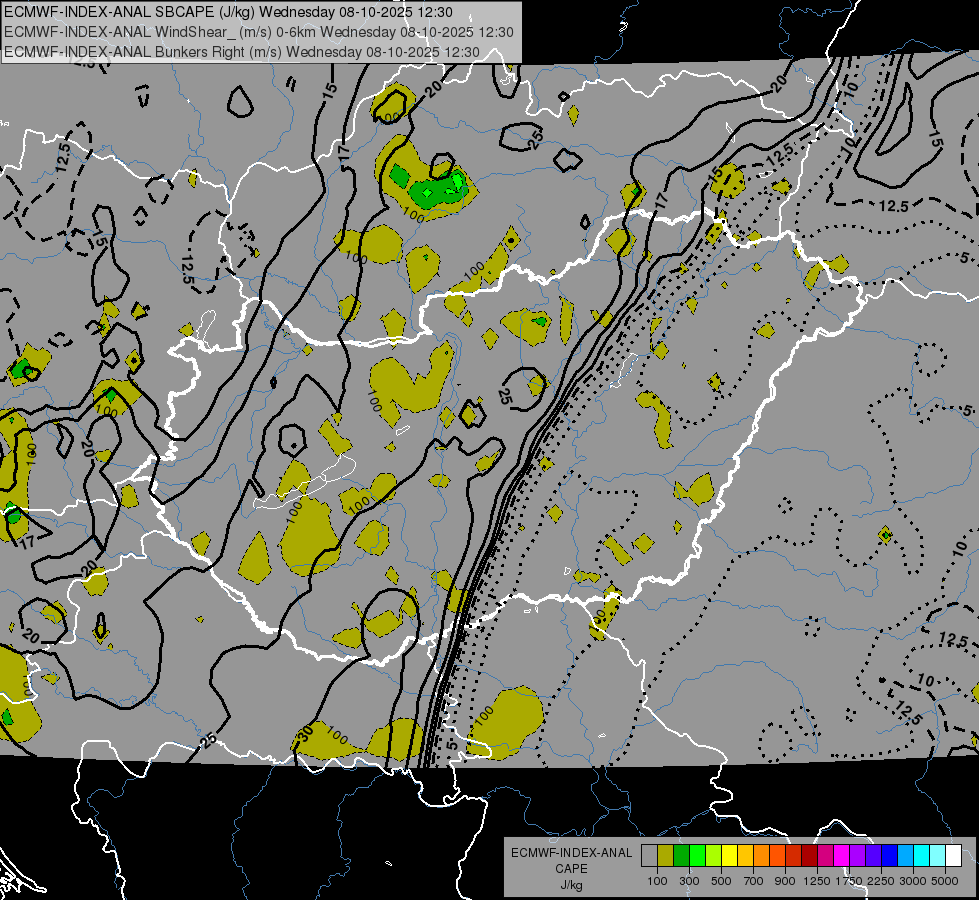Click the 2250 legend scale value

(x=881, y=881)
